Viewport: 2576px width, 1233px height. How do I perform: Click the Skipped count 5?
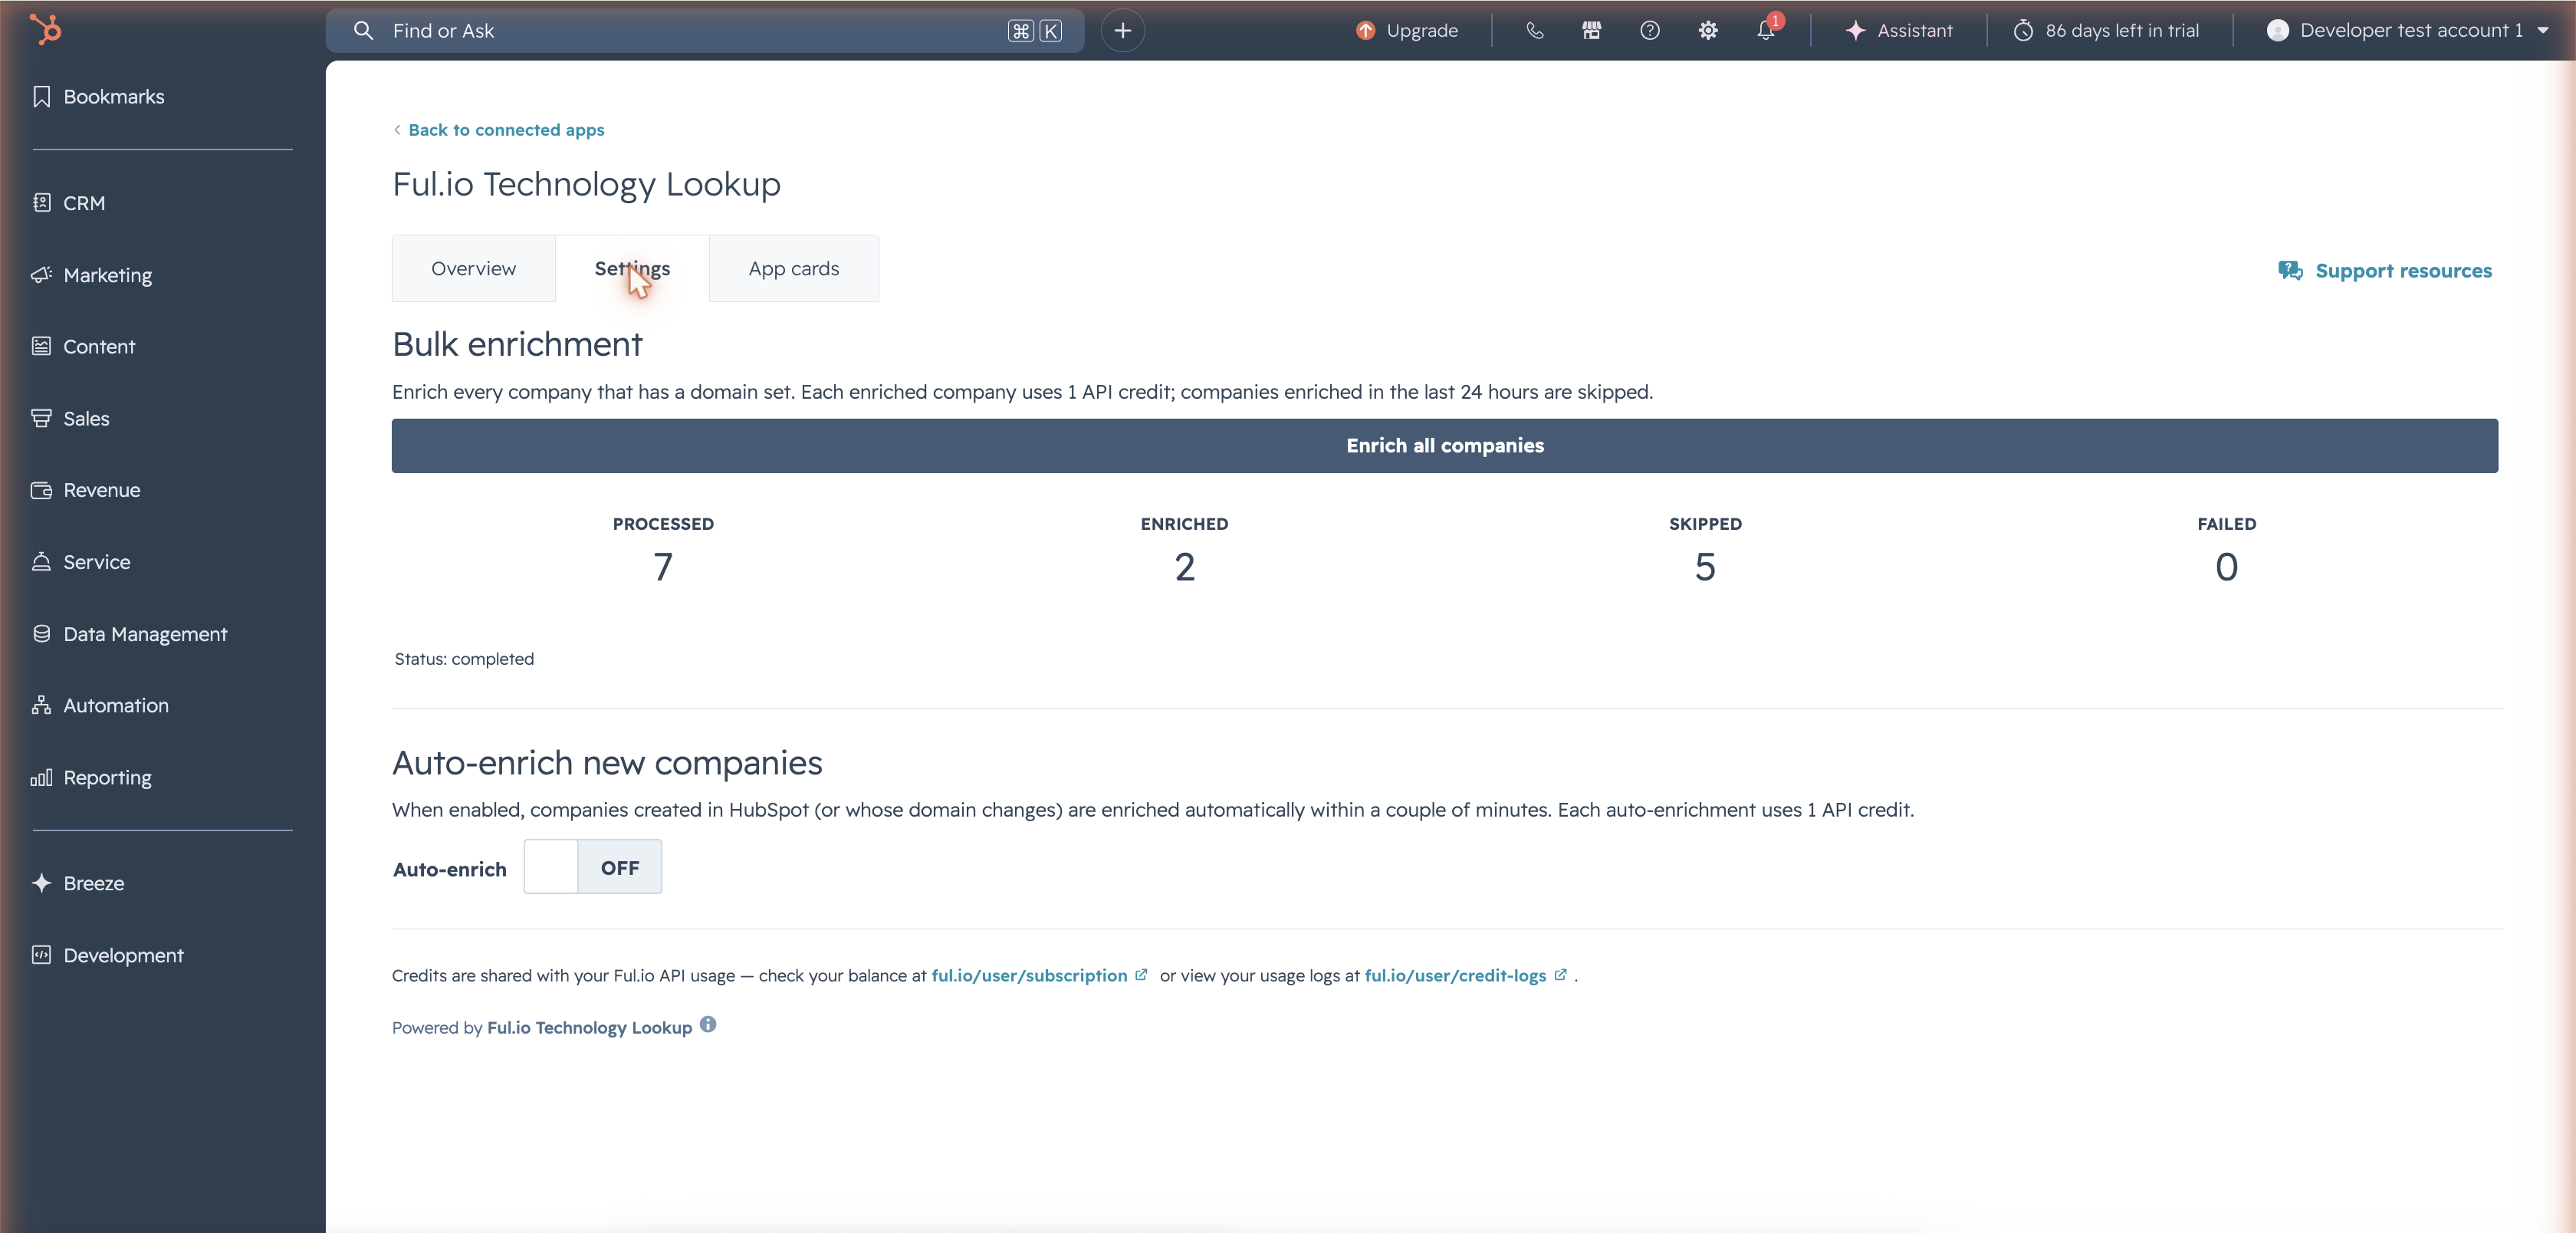pos(1705,567)
